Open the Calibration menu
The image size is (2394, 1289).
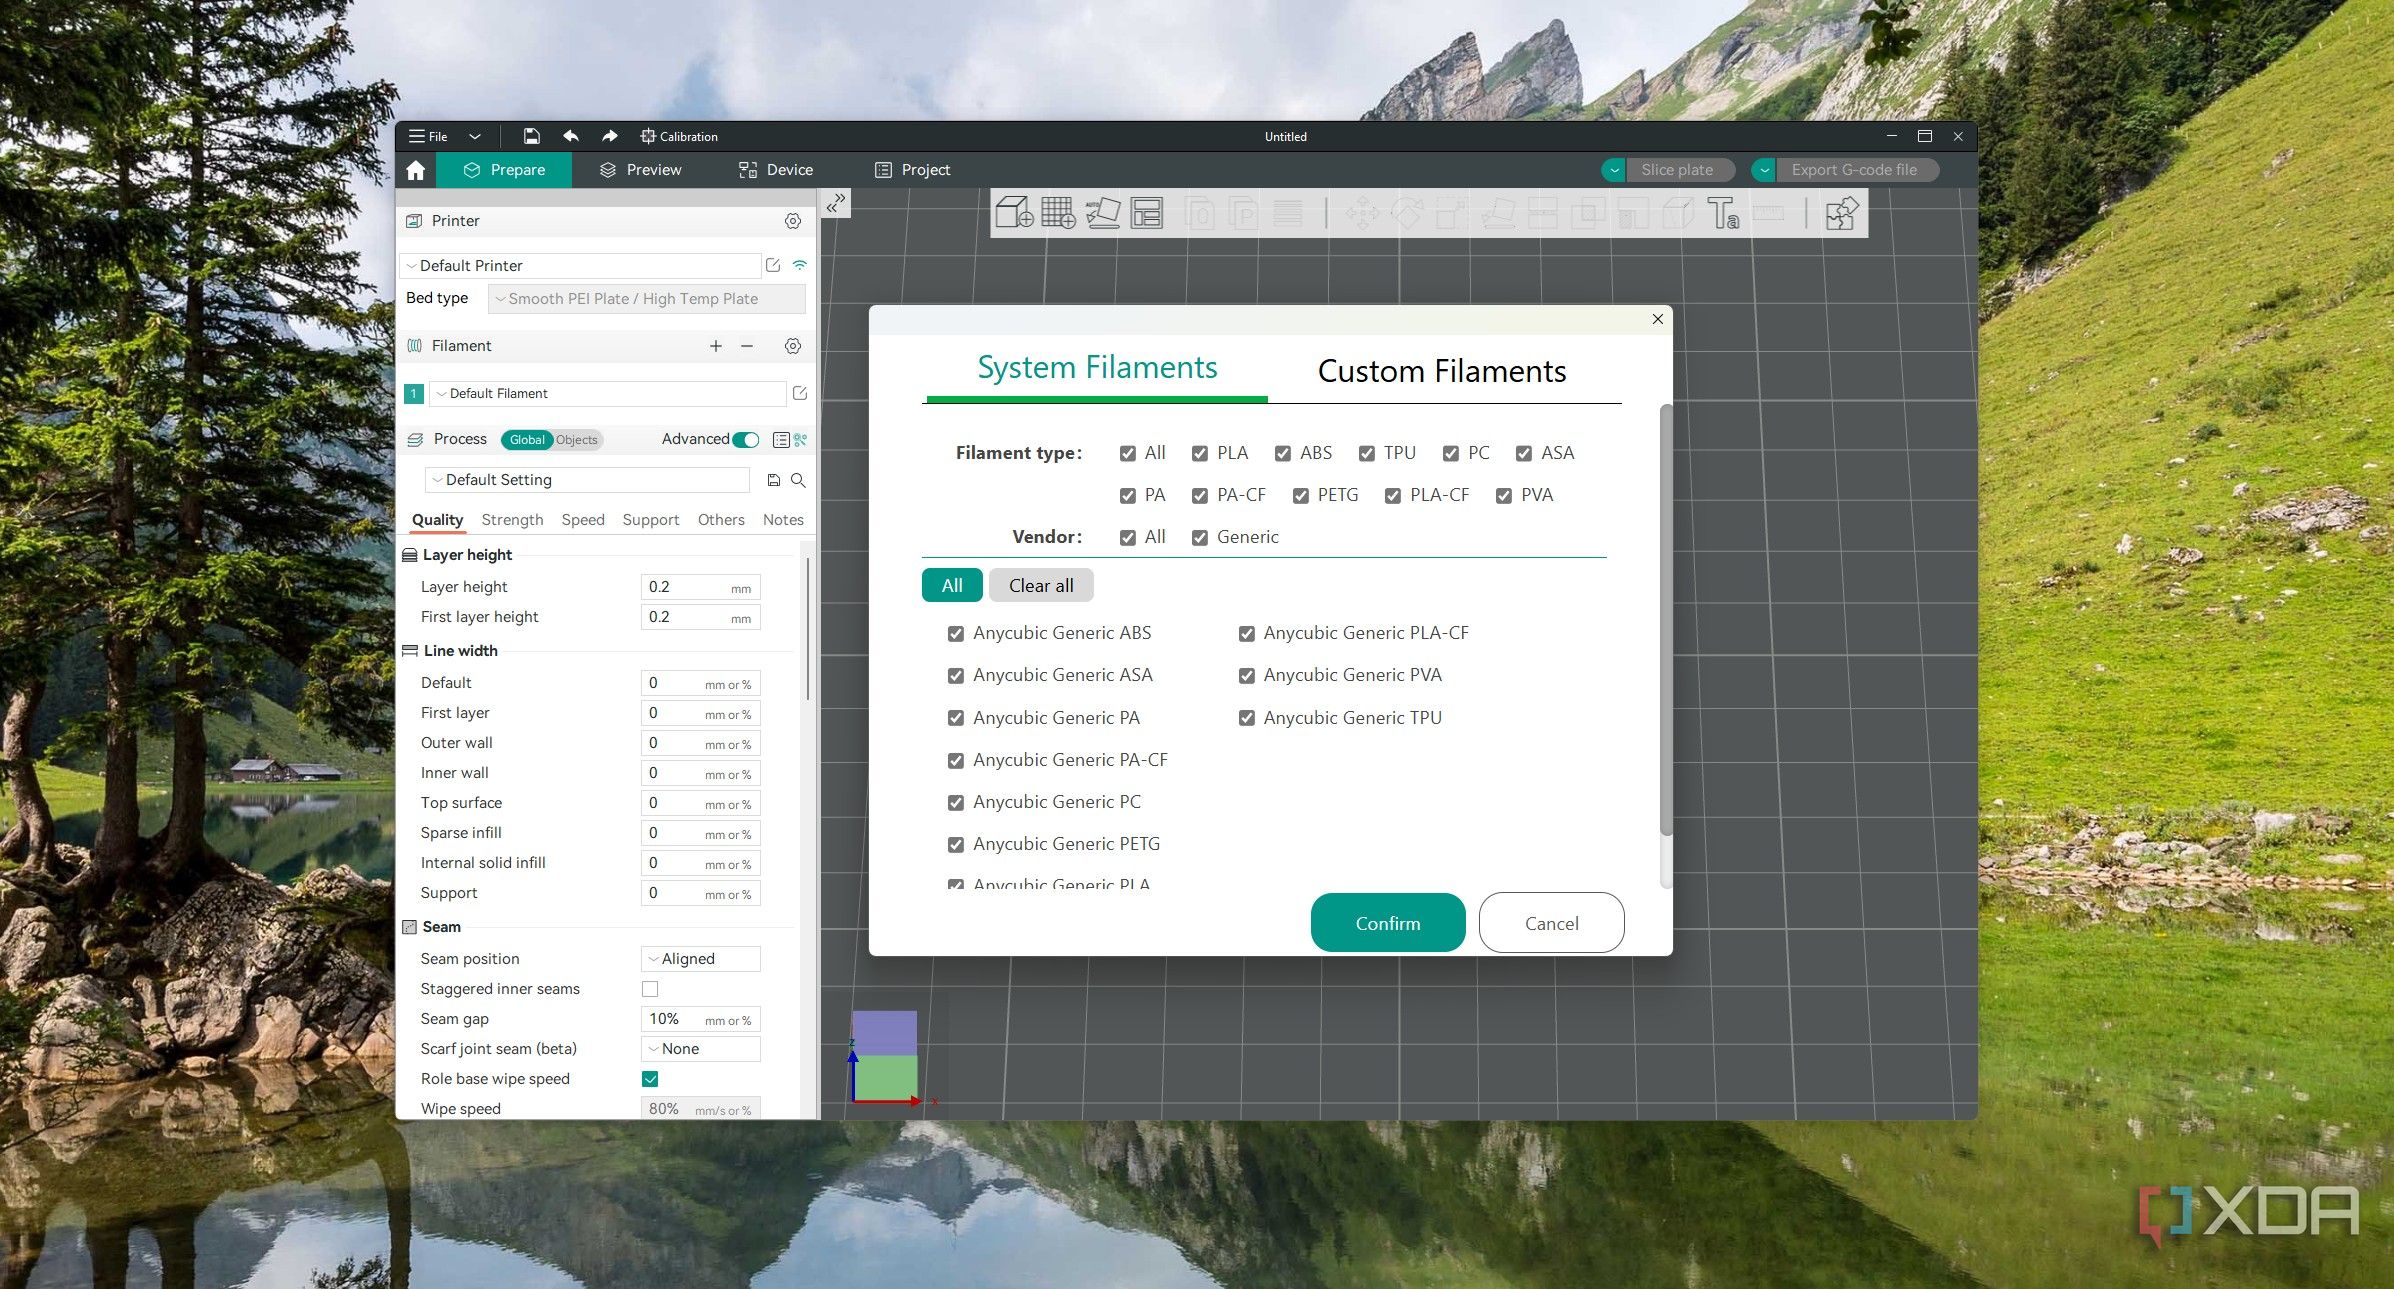click(679, 136)
